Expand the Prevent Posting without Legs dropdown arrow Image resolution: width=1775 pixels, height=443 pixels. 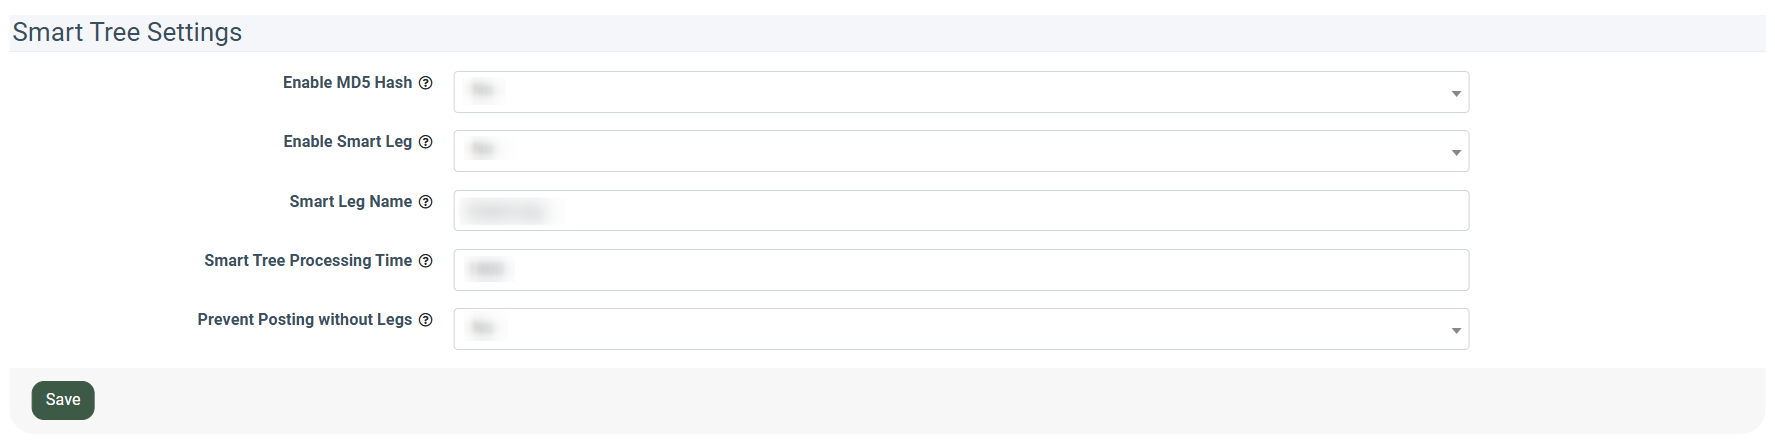pyautogui.click(x=1456, y=330)
